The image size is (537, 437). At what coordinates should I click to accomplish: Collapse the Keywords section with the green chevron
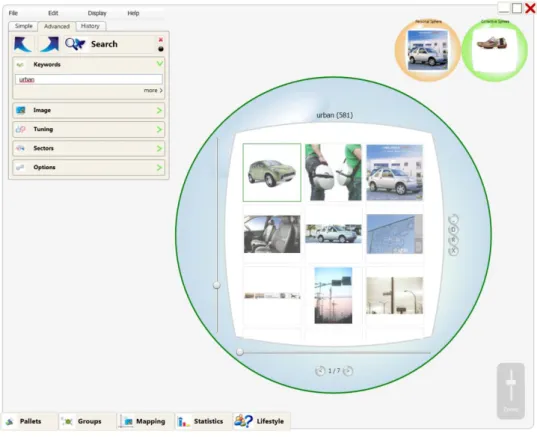(160, 64)
